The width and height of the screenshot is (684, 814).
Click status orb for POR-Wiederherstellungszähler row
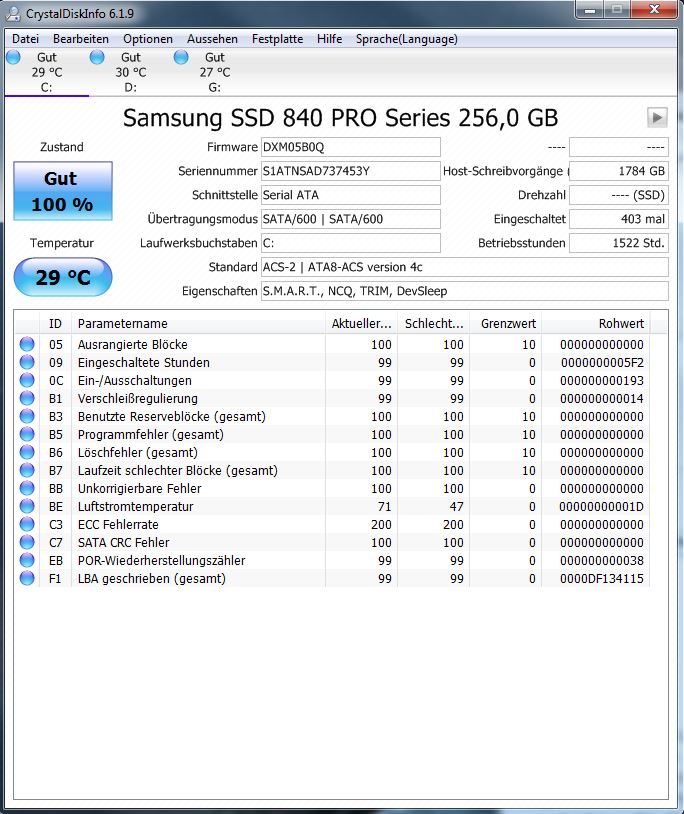tap(27, 560)
